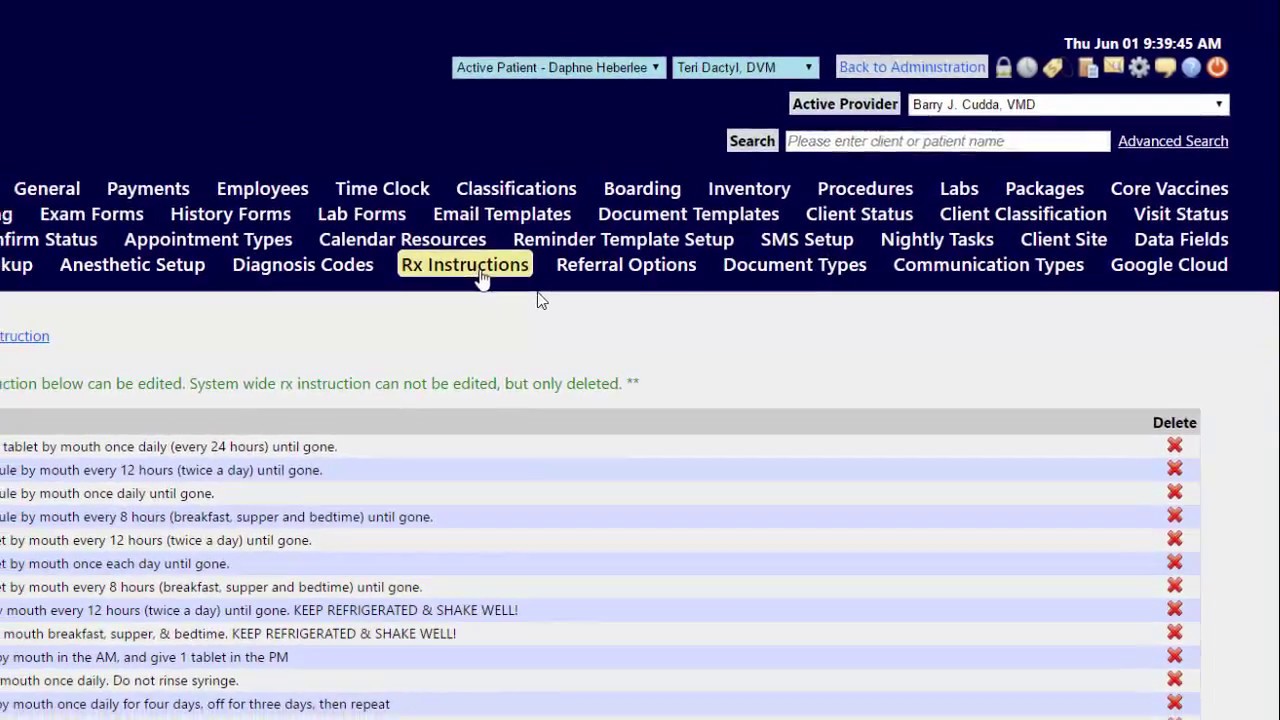Delete the 'once daily (every 24 hours)' instruction
The width and height of the screenshot is (1280, 720).
(1175, 445)
